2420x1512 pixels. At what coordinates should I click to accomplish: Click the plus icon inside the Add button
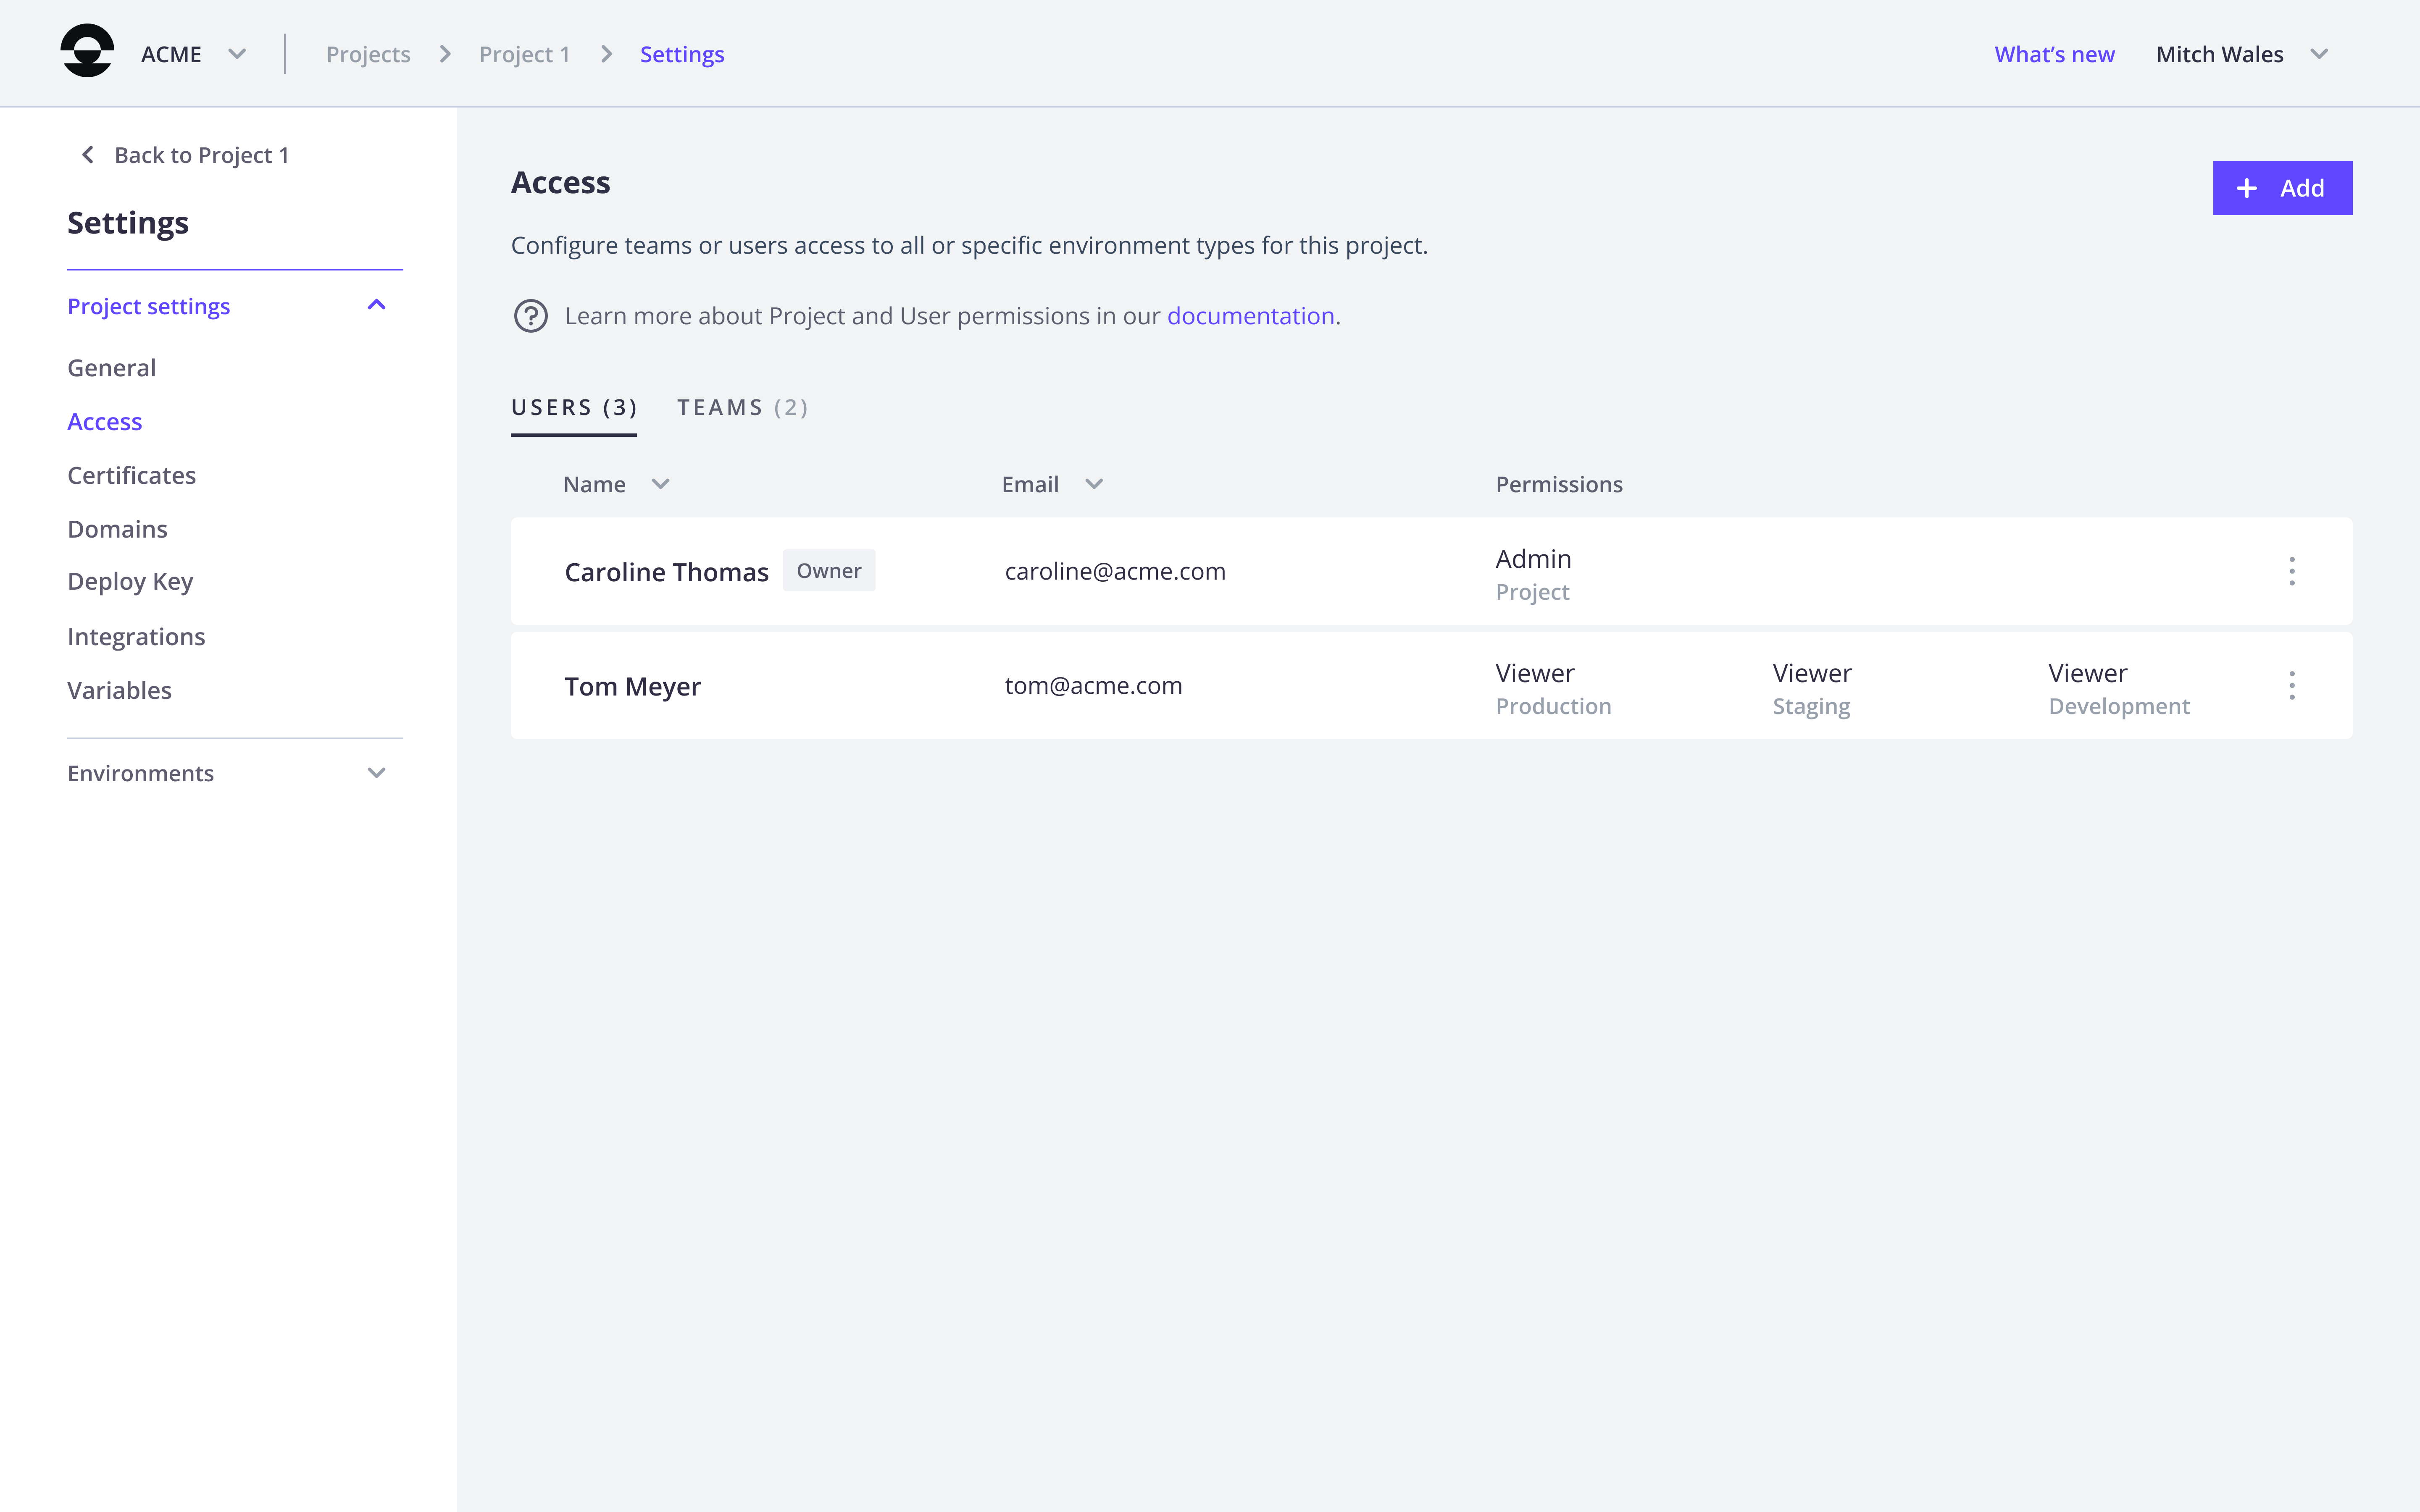tap(2247, 188)
